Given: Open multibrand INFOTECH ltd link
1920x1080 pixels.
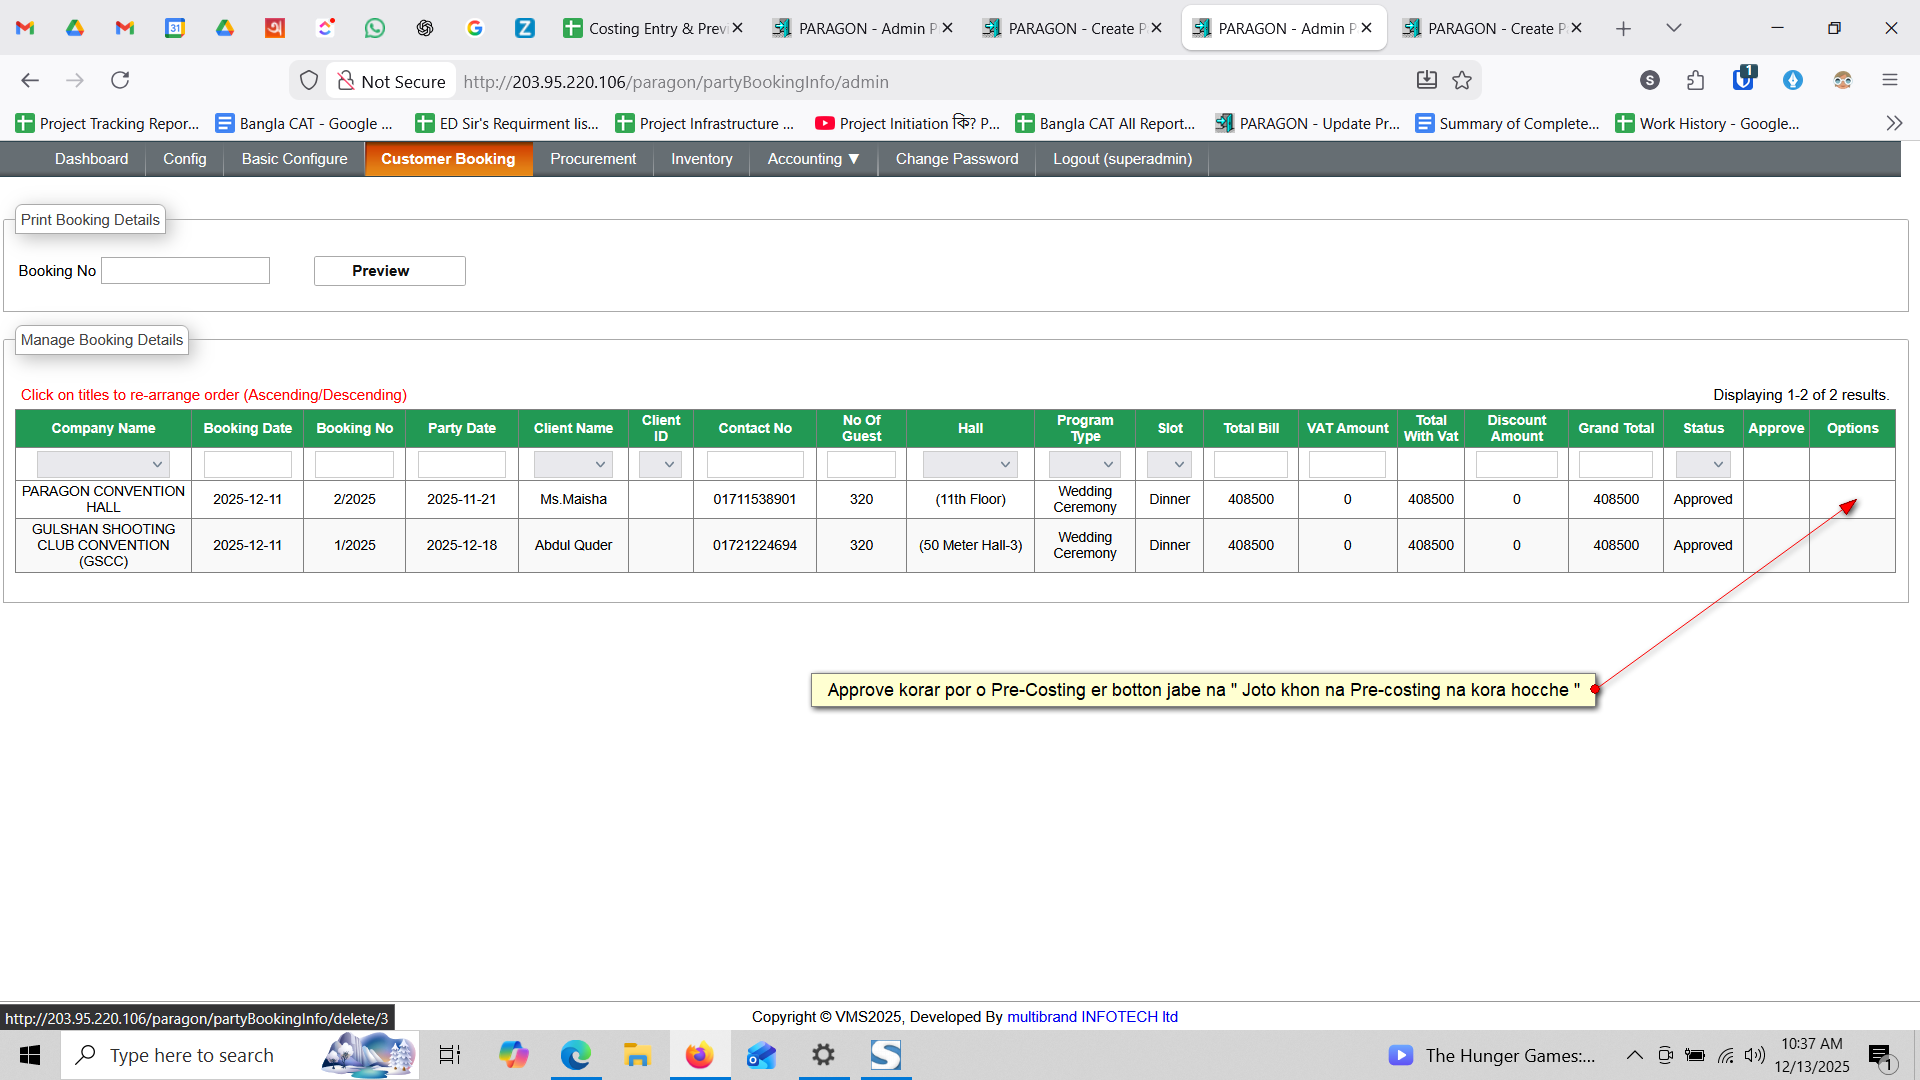Looking at the screenshot, I should pyautogui.click(x=1092, y=1017).
